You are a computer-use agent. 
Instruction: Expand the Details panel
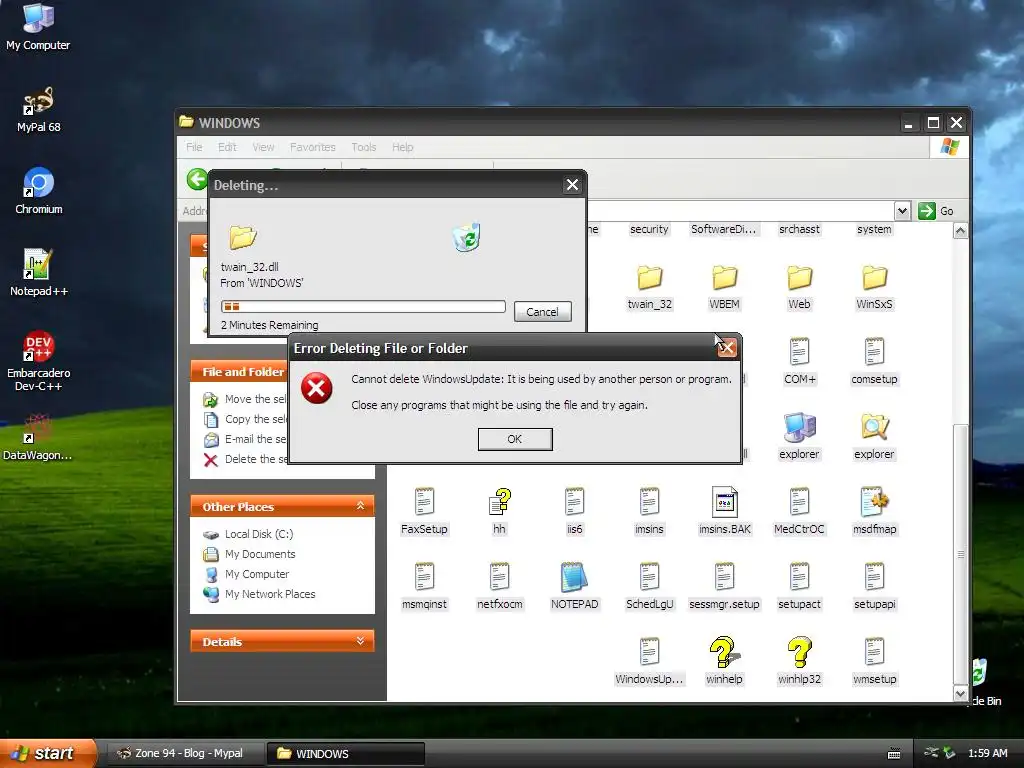[x=360, y=641]
